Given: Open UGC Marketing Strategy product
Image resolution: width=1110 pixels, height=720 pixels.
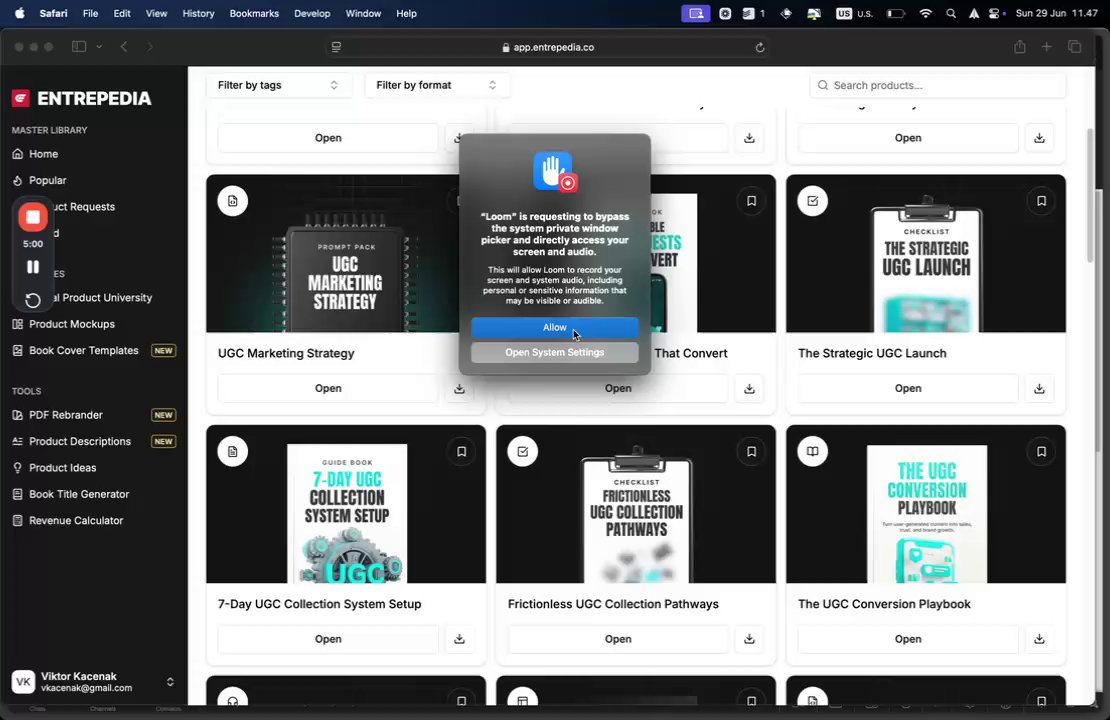Looking at the screenshot, I should click(x=328, y=388).
